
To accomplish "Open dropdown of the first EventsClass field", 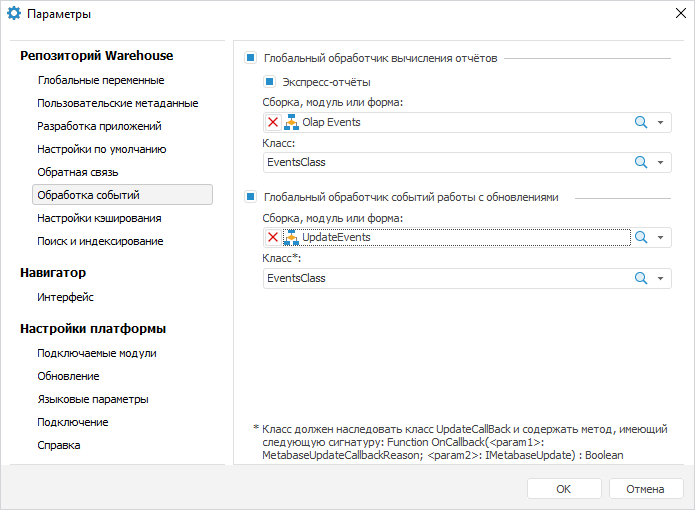I will pyautogui.click(x=661, y=162).
